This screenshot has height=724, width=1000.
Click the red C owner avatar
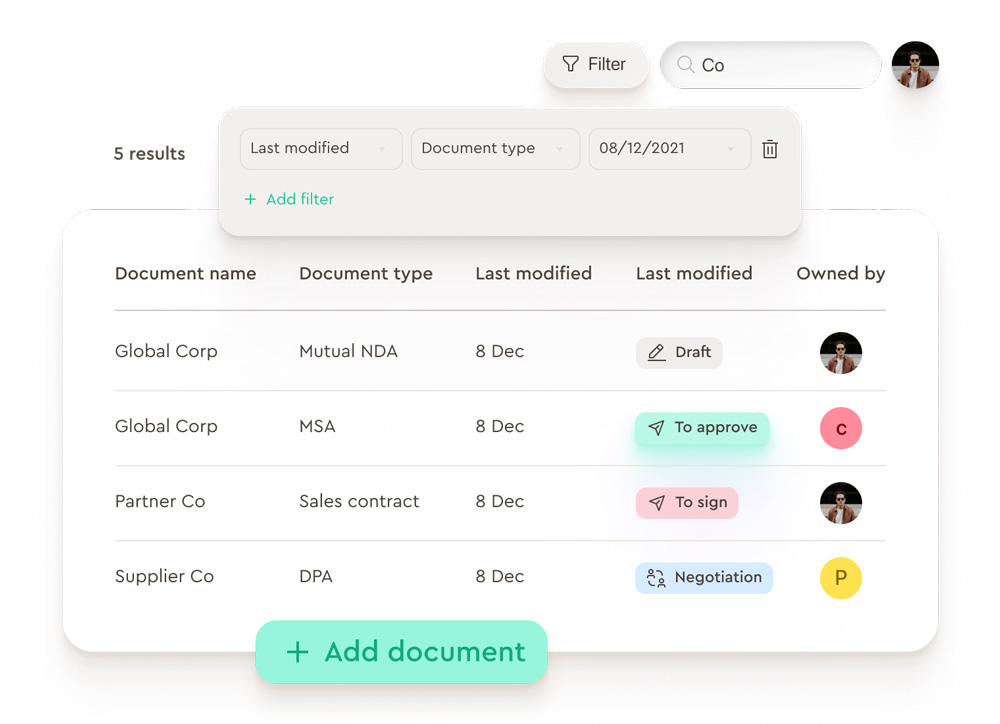tap(840, 428)
